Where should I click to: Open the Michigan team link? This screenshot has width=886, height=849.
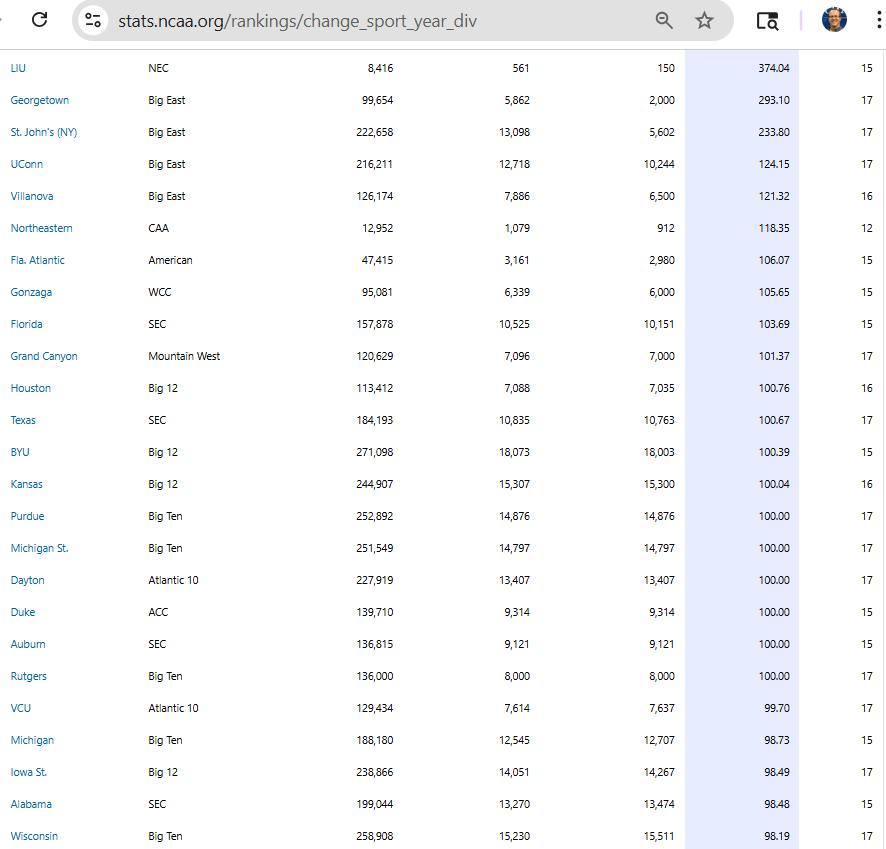(32, 741)
